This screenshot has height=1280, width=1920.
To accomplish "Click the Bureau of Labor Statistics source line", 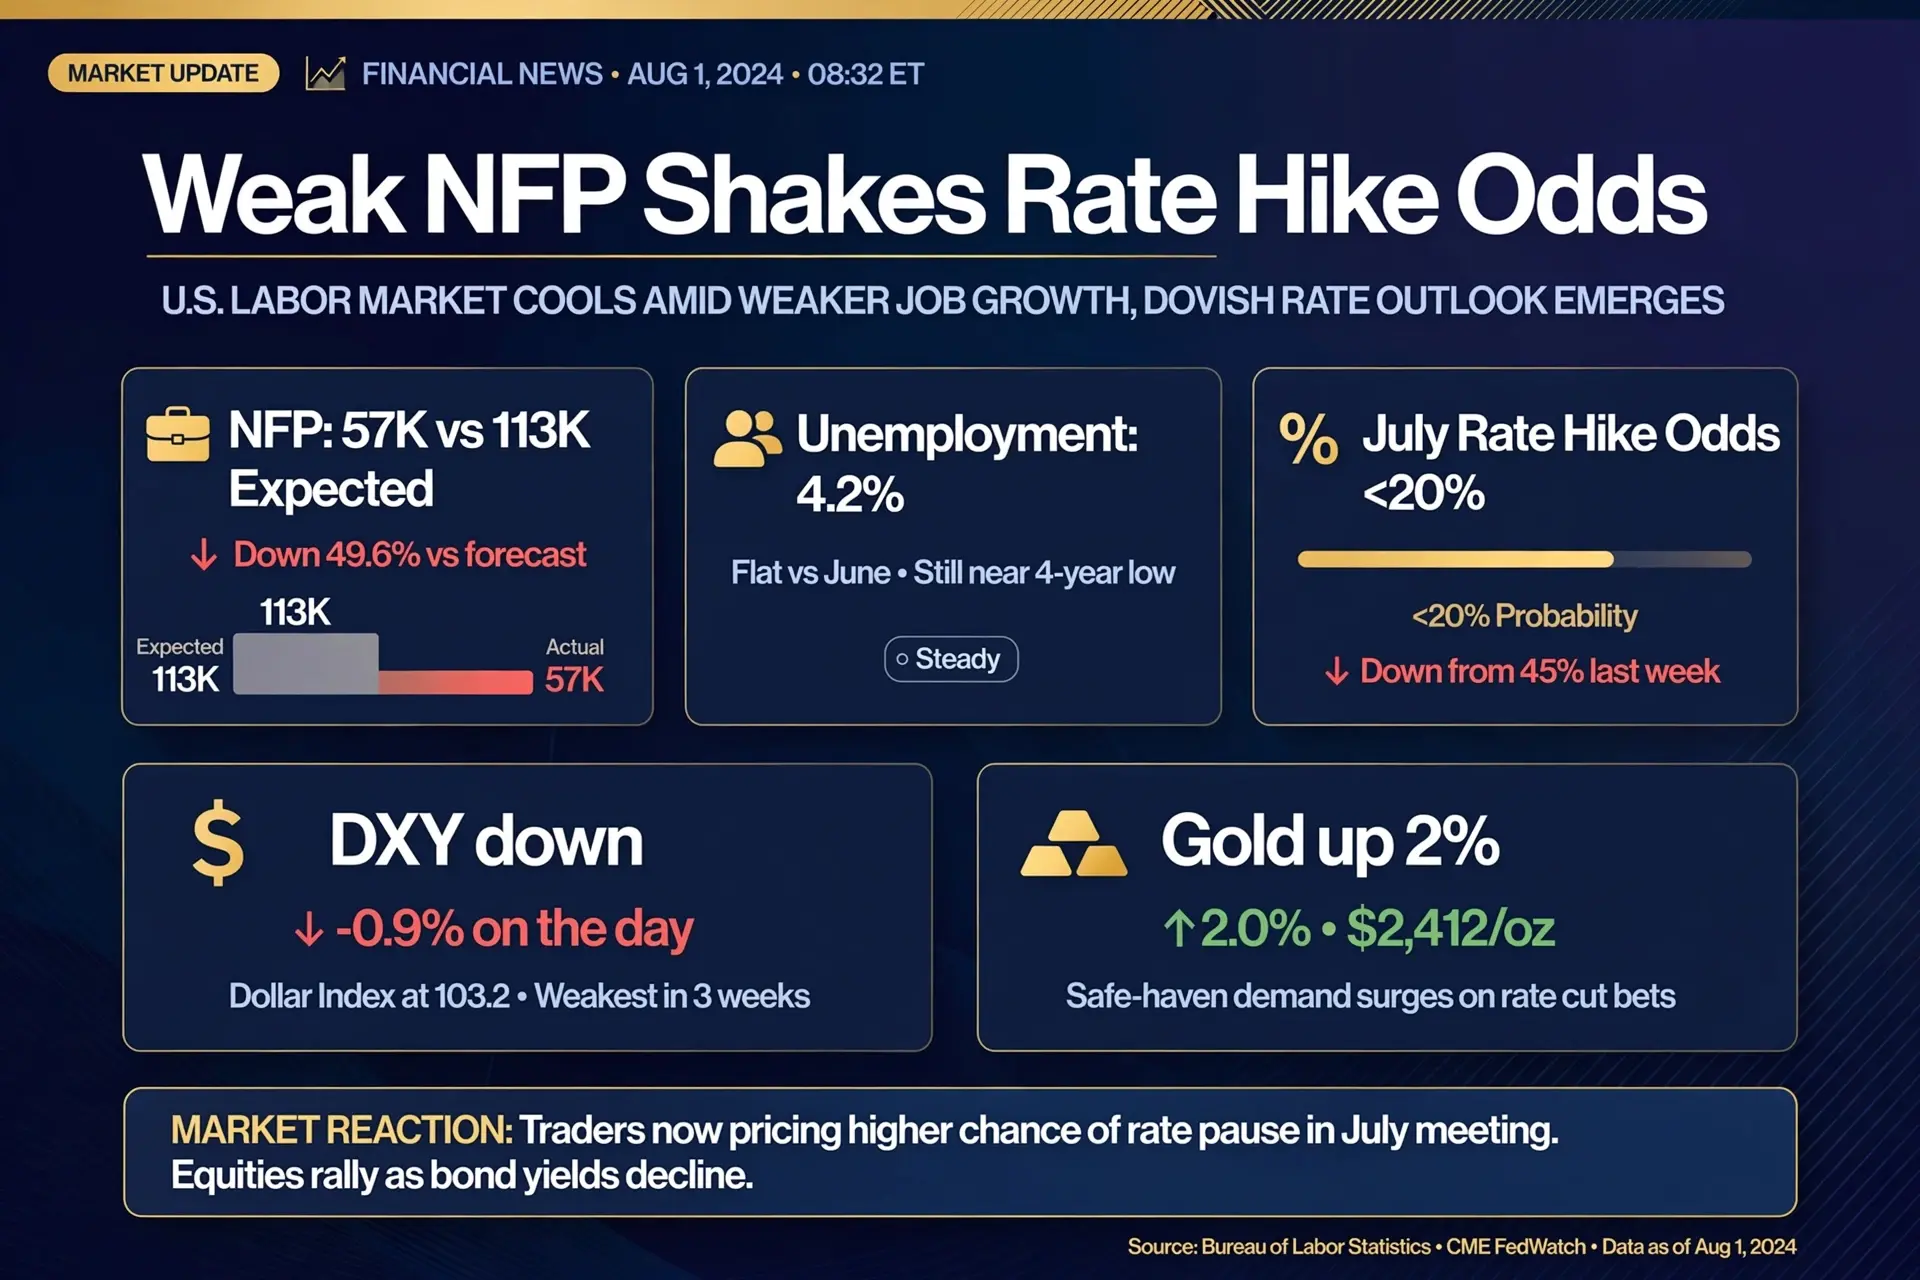I will [1462, 1247].
